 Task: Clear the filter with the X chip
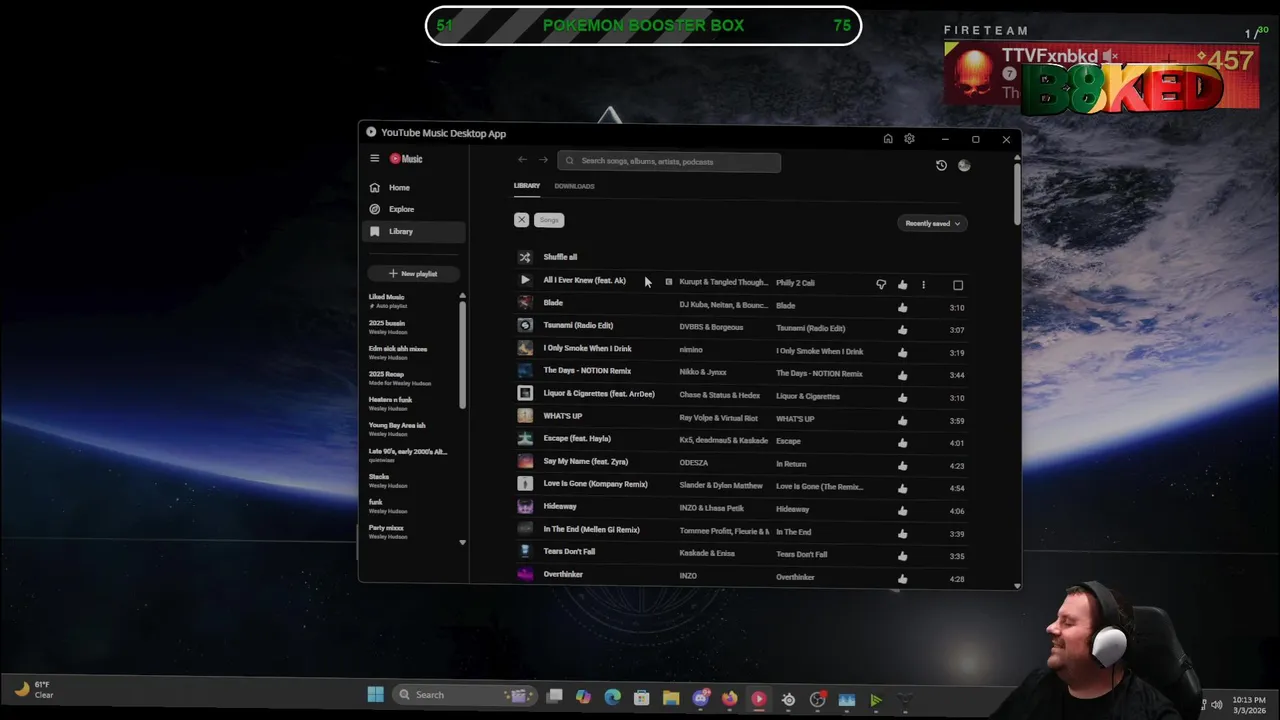pos(521,220)
